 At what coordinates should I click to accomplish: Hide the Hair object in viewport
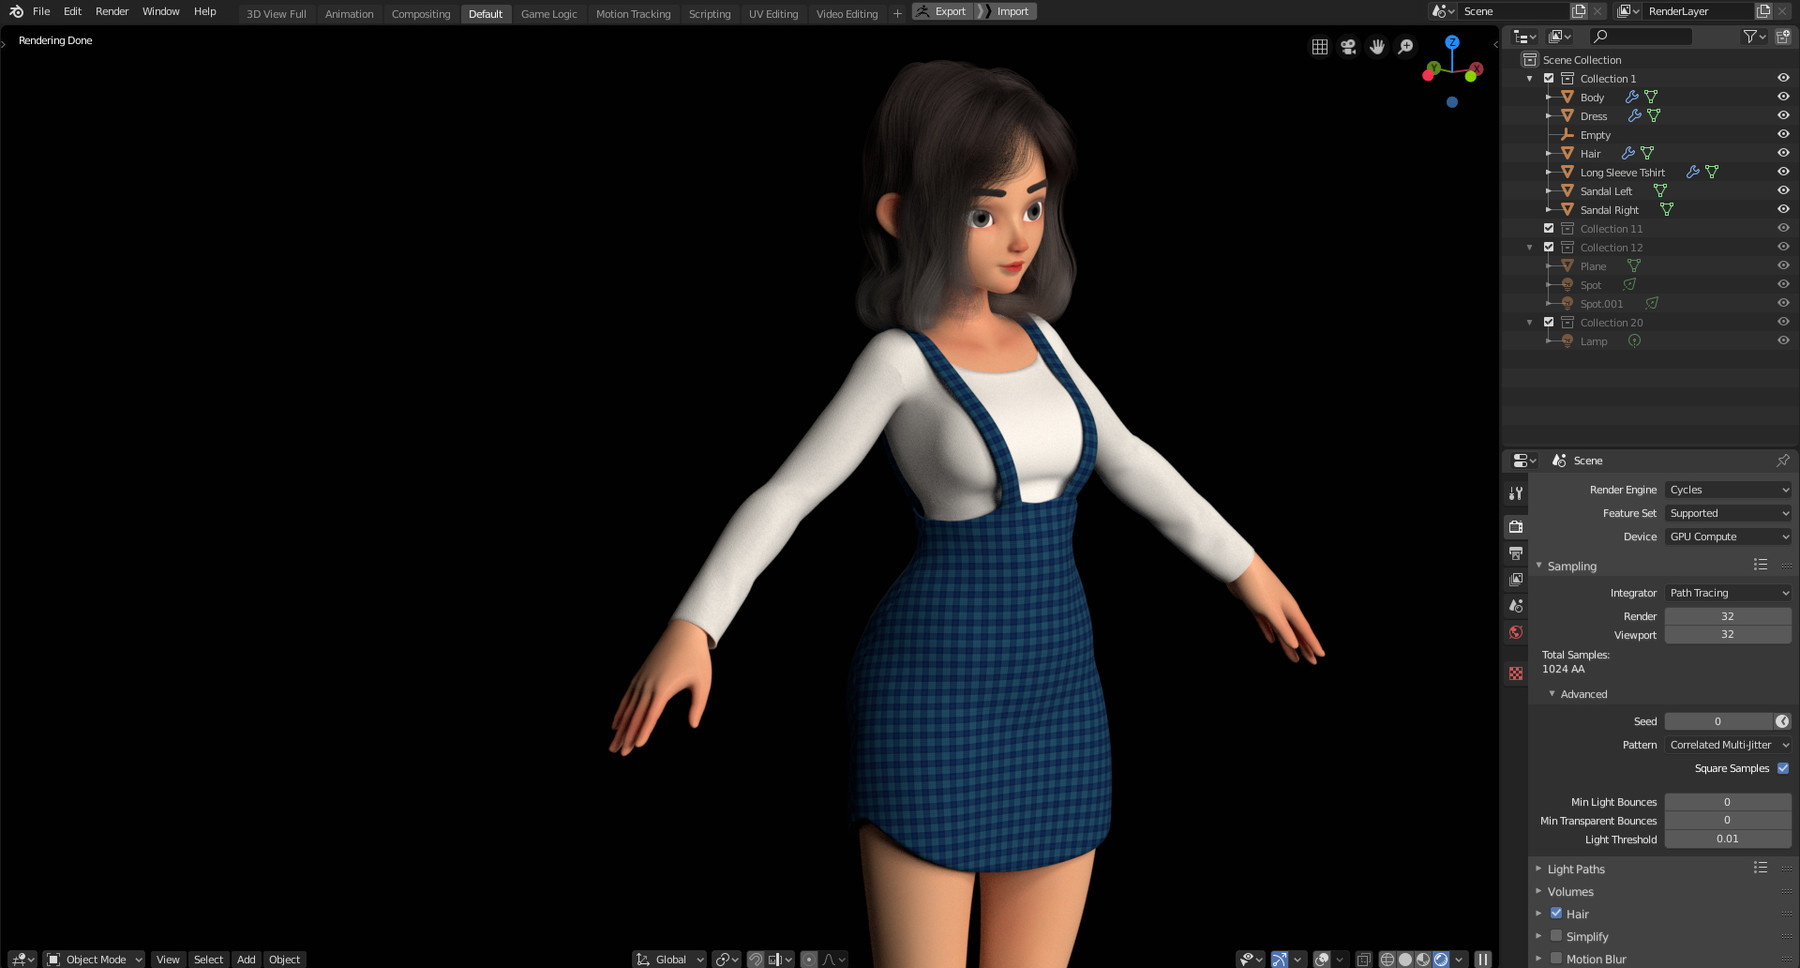tap(1783, 153)
